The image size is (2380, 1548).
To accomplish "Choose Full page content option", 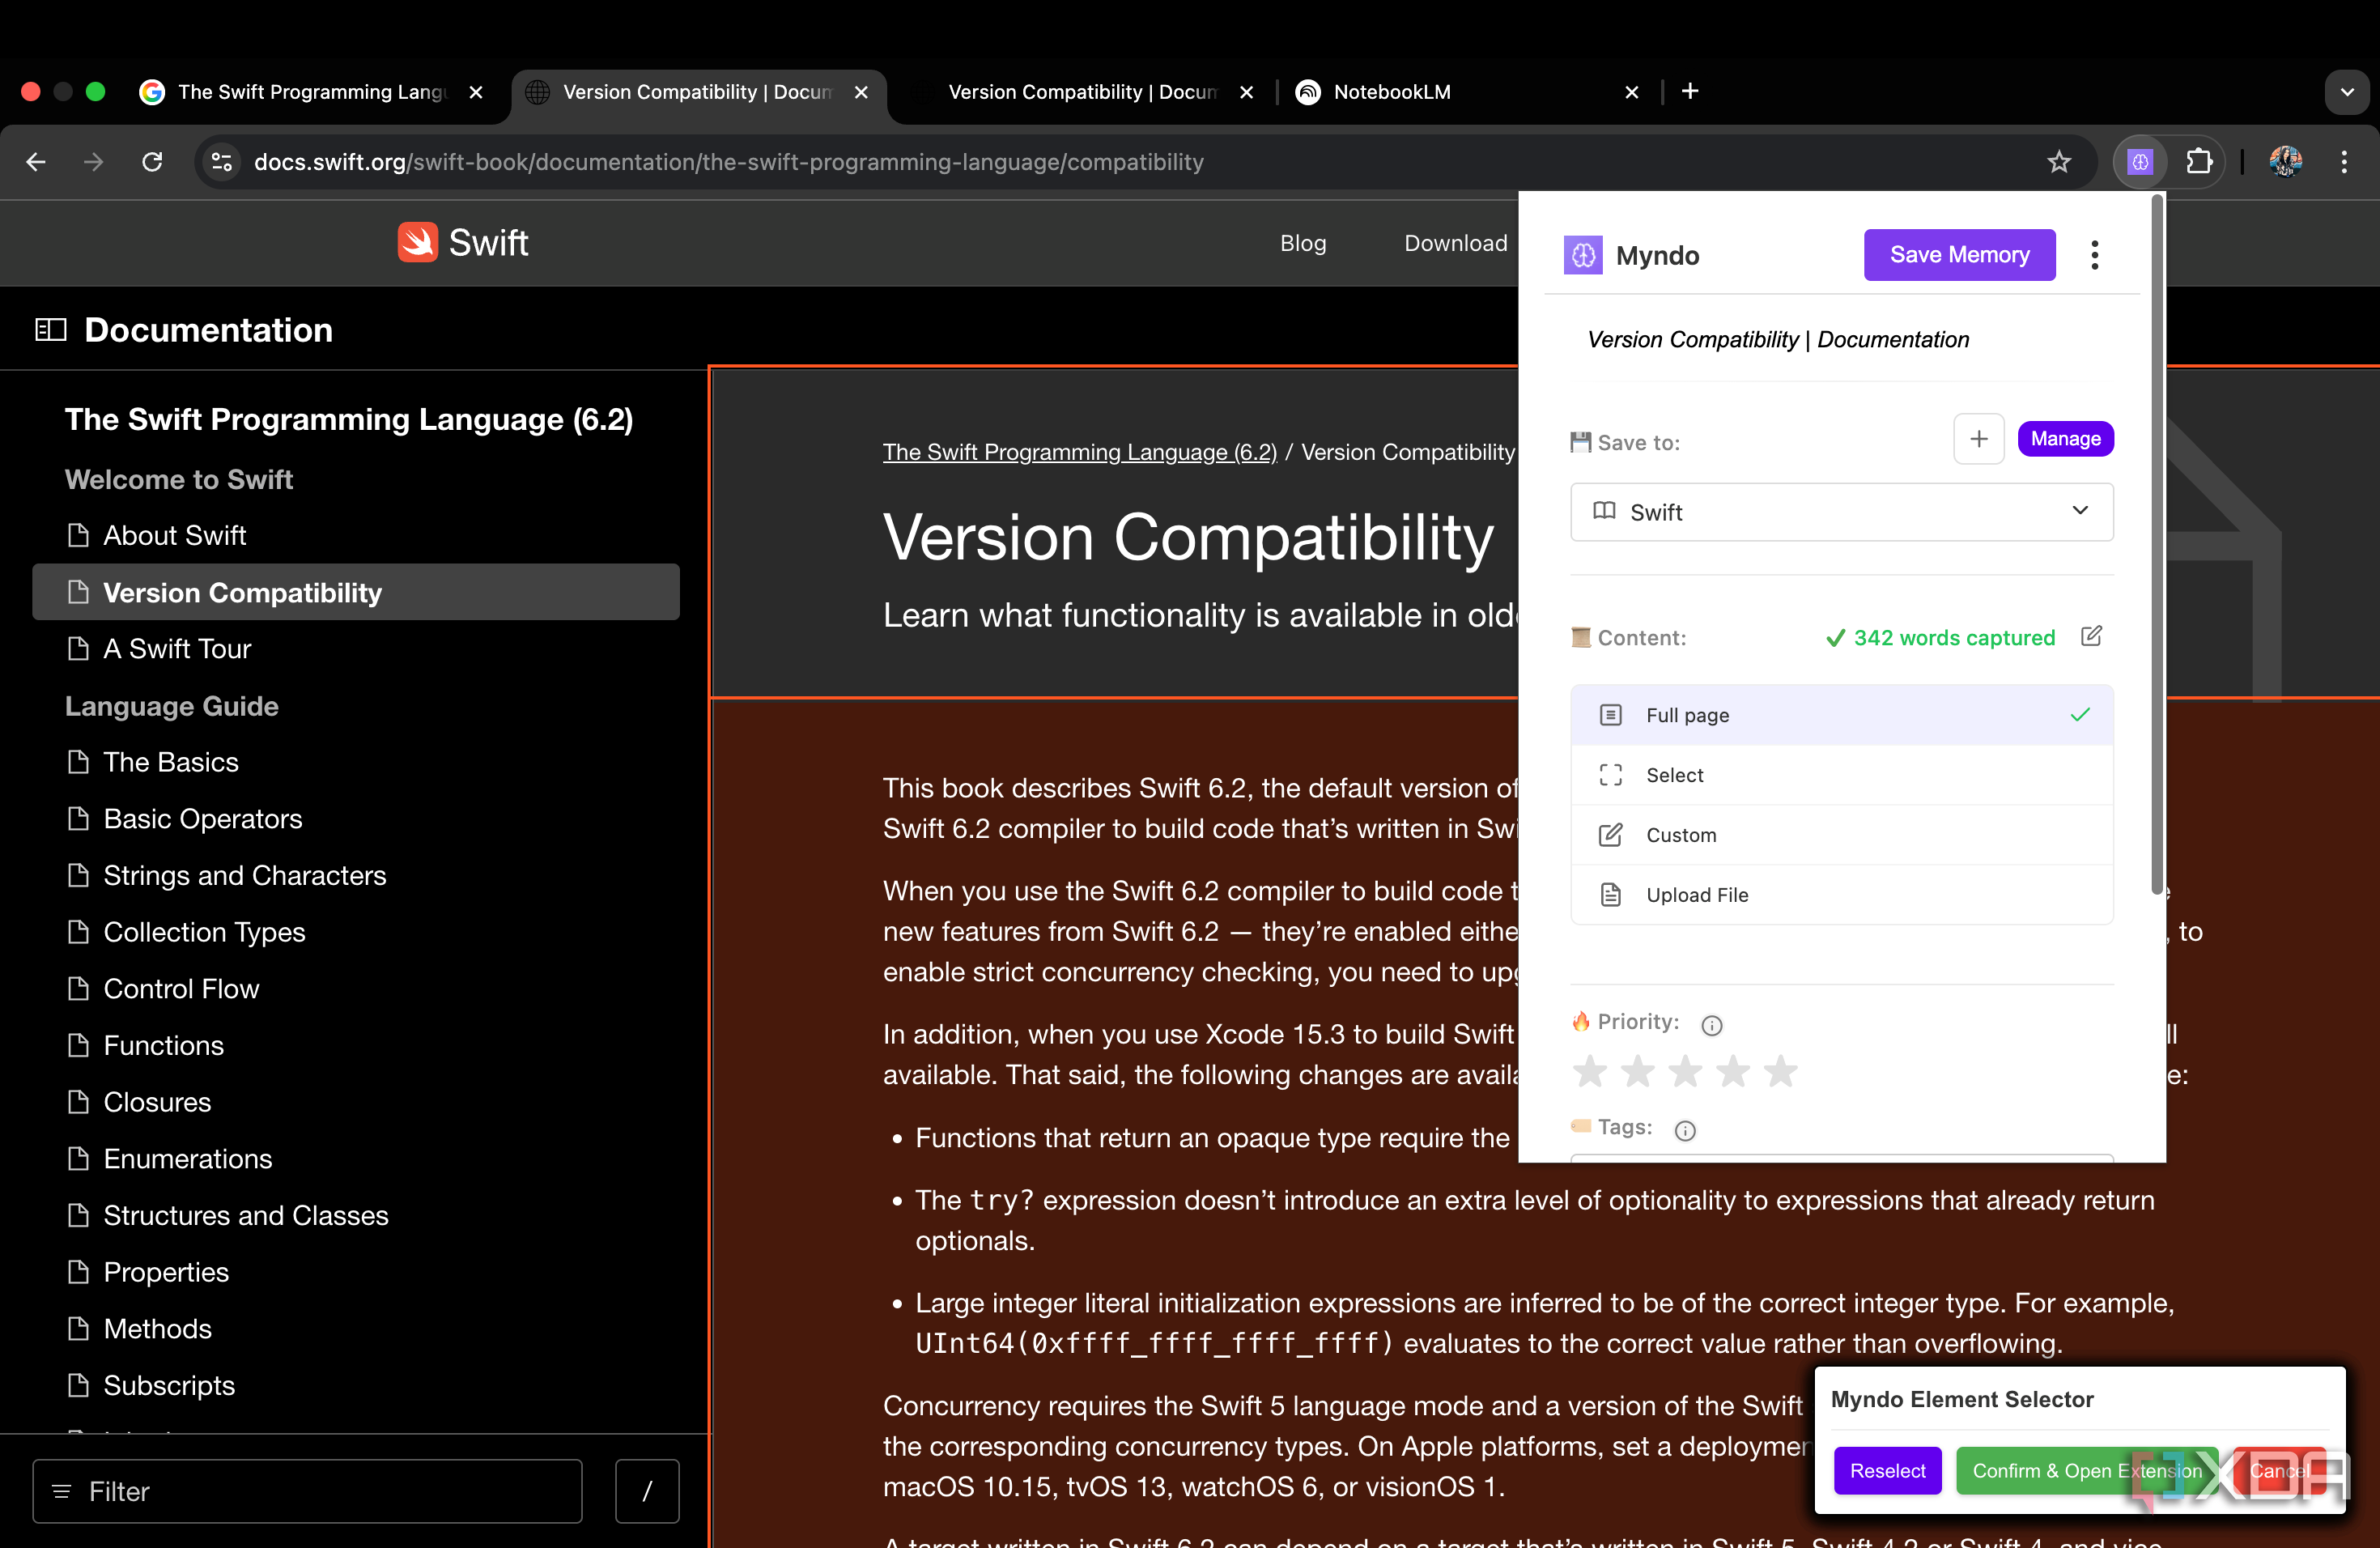I will tap(1842, 715).
